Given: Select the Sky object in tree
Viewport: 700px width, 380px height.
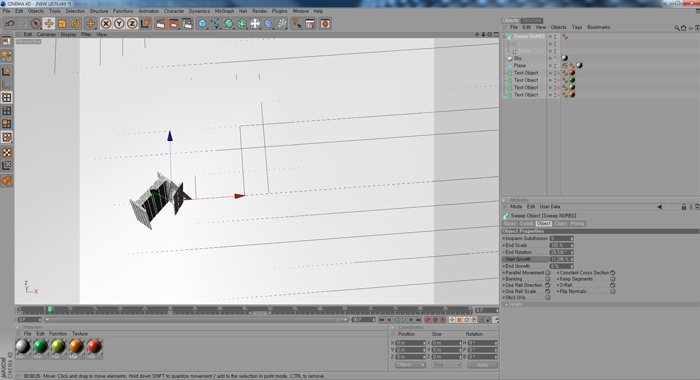Looking at the screenshot, I should [x=517, y=58].
